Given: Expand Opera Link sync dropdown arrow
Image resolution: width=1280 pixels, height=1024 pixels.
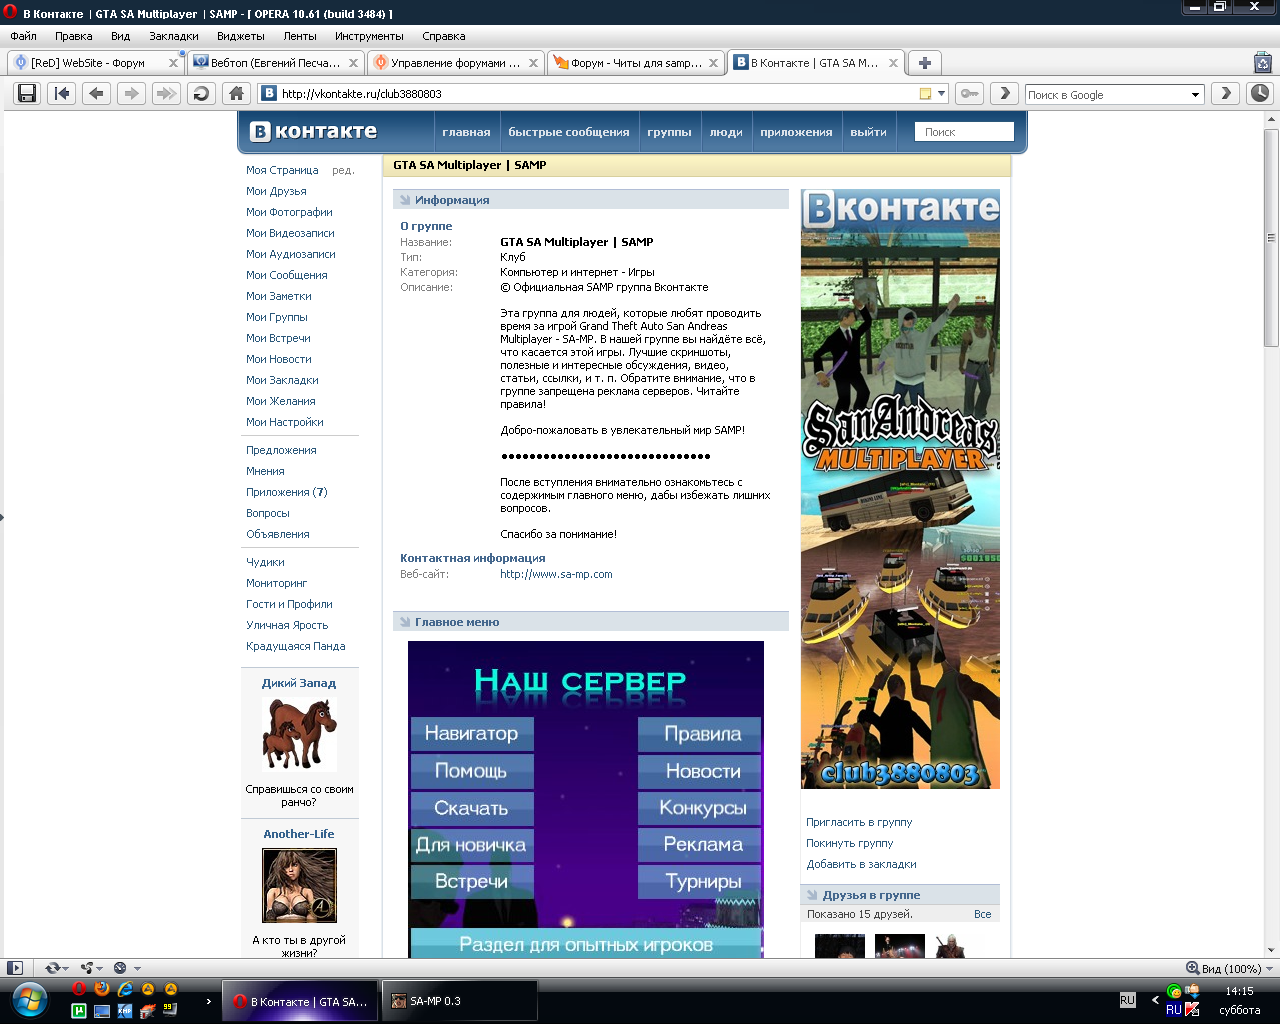Looking at the screenshot, I should coord(65,968).
